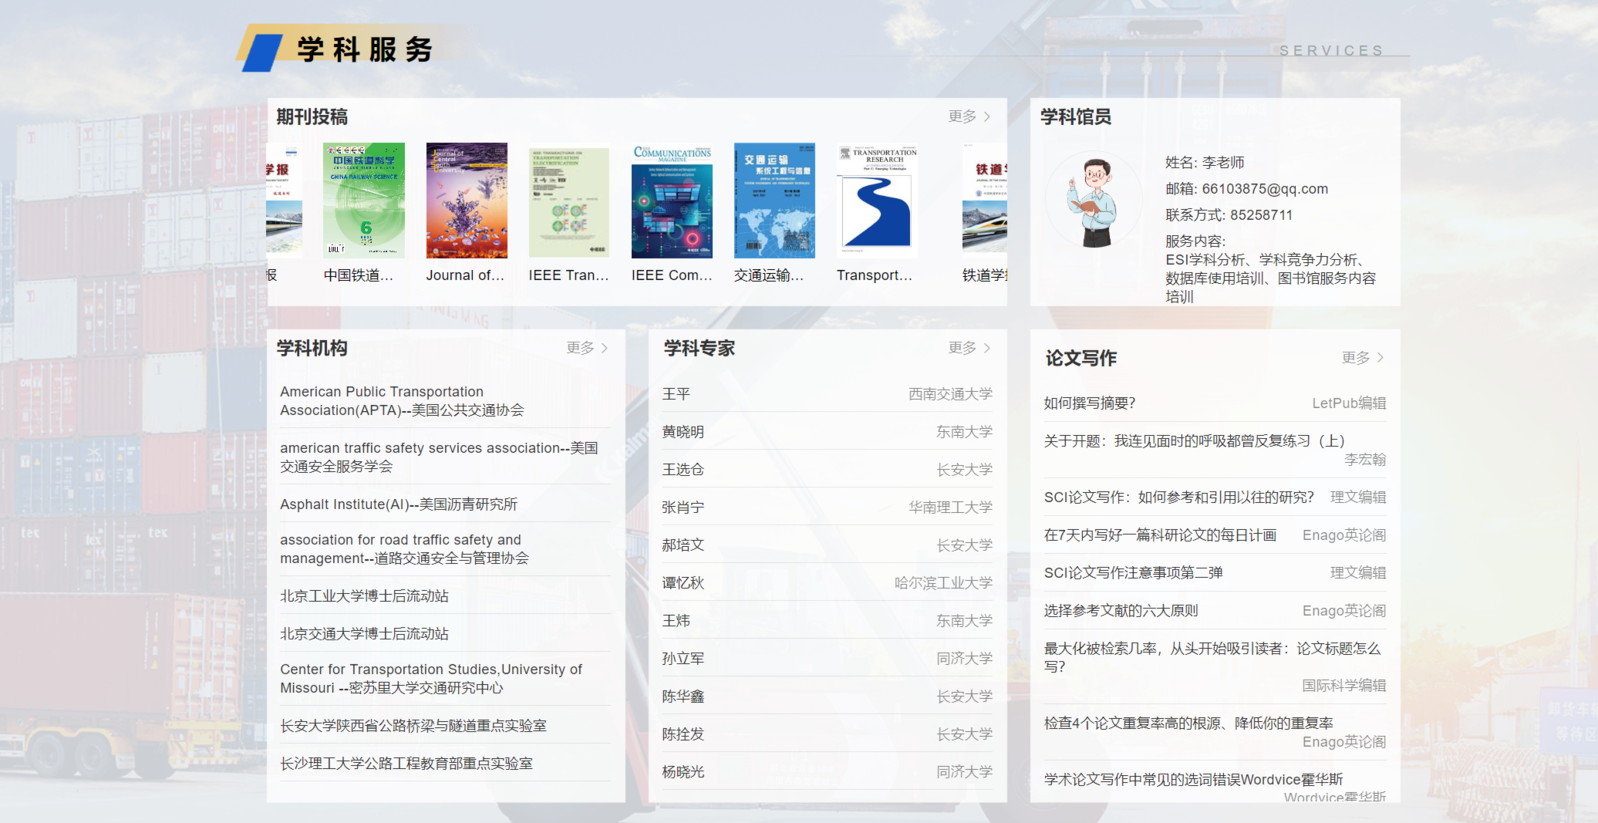The image size is (1598, 823).
Task: Open SCI论文写作注意事项第二弹 article
Action: (1133, 573)
